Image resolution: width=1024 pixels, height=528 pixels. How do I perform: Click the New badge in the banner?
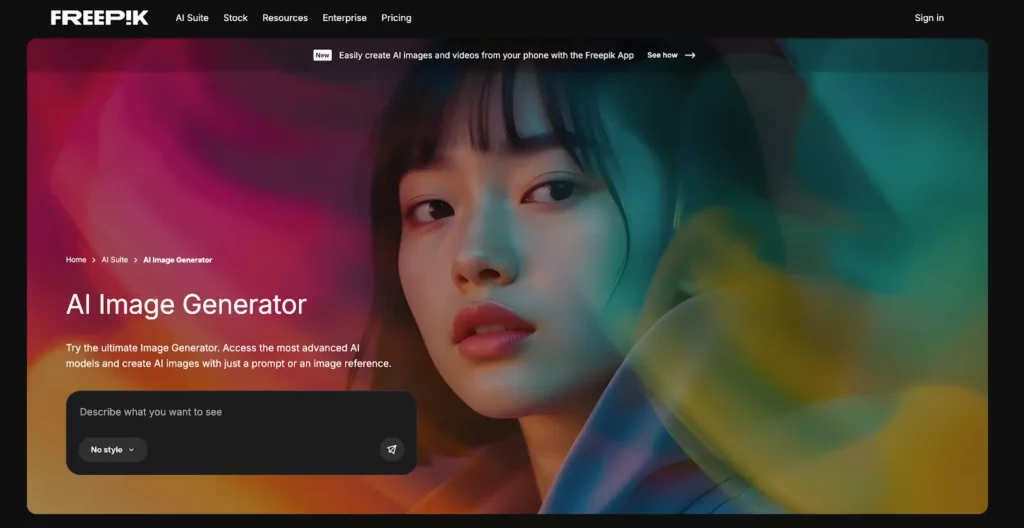coord(322,56)
